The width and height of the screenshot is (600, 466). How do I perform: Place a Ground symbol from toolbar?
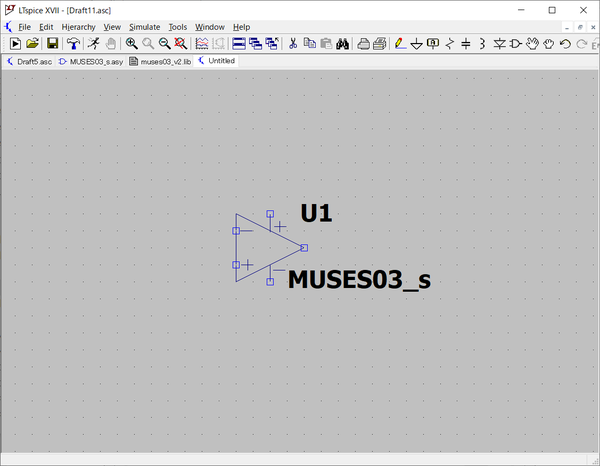coord(417,44)
